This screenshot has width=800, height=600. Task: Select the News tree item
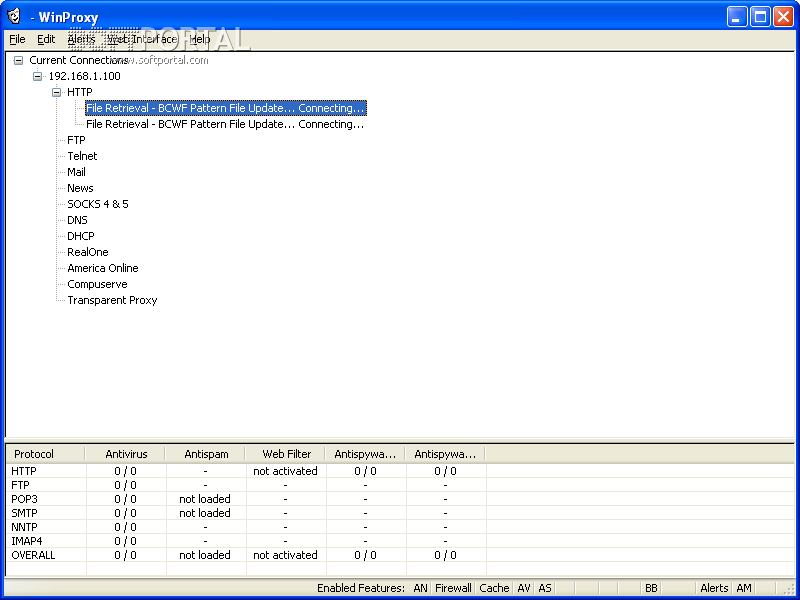pos(80,188)
